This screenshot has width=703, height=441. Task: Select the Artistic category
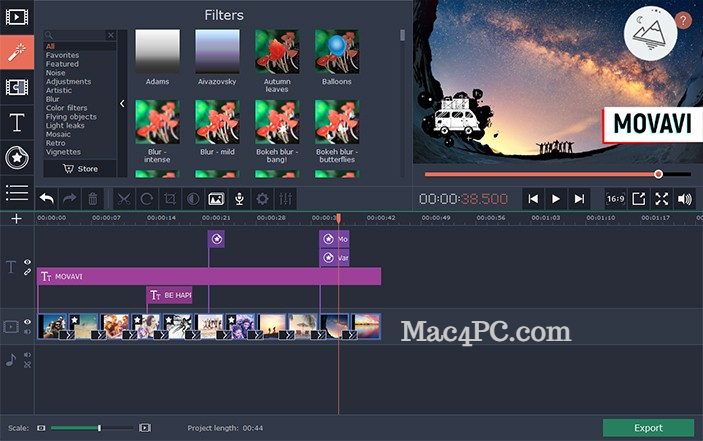[x=59, y=90]
